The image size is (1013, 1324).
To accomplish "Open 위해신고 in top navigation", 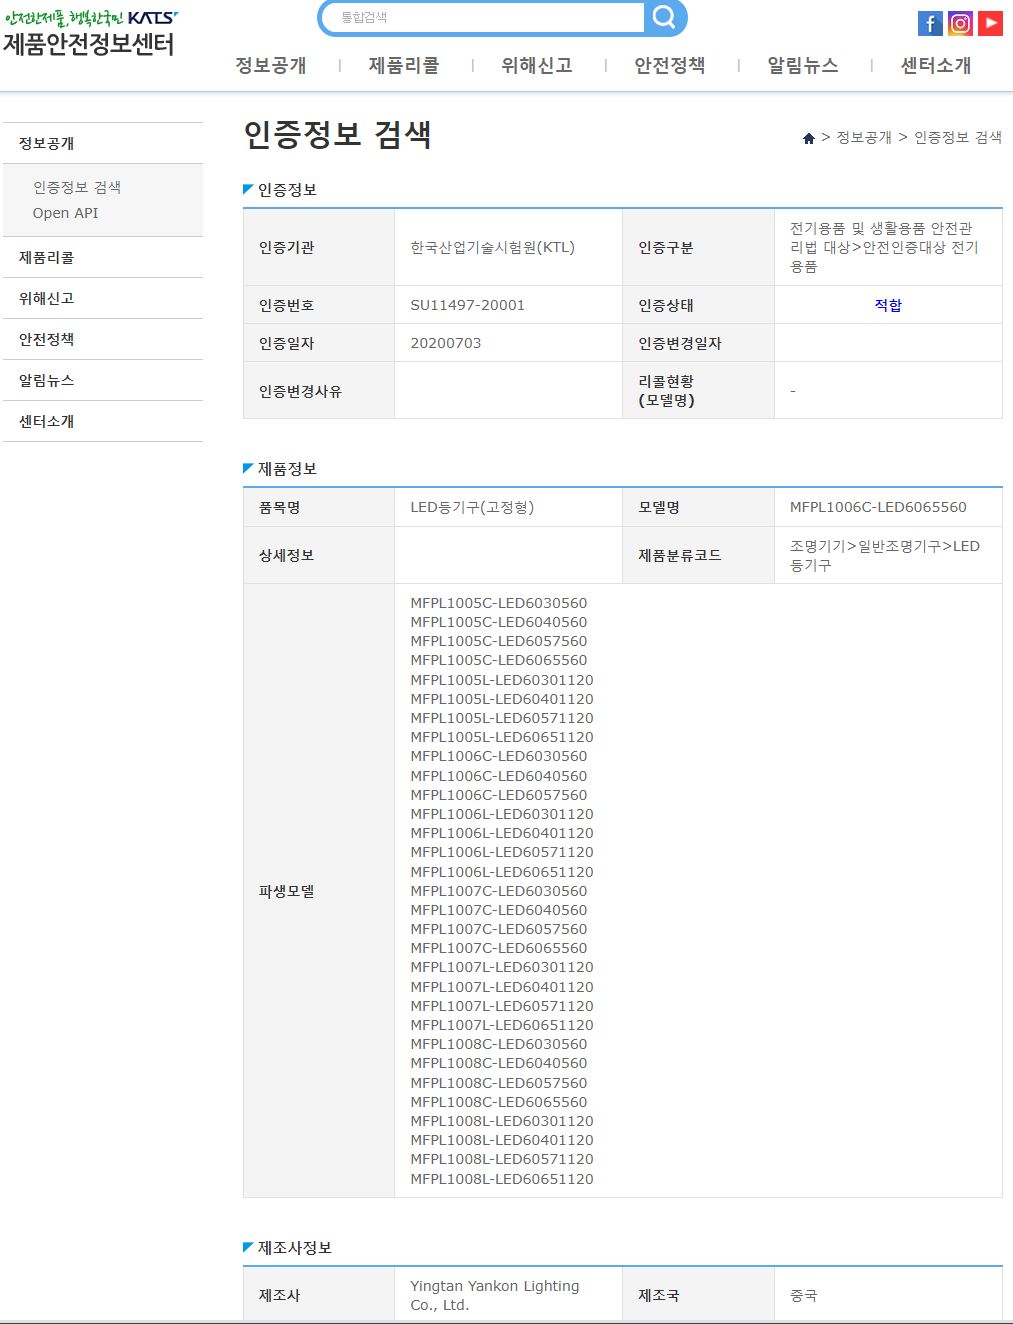I will 537,65.
